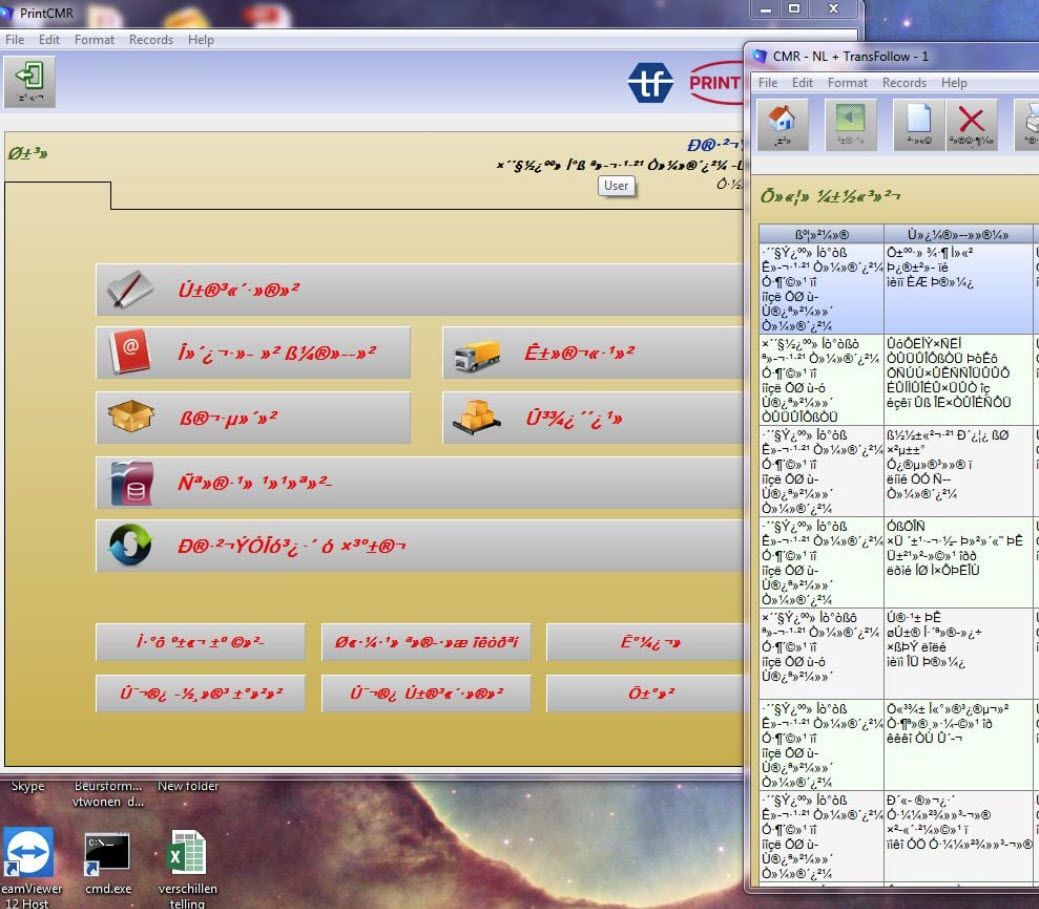This screenshot has width=1039, height=909.
Task: Open the Records menu in PrintCMR window
Action: (151, 40)
